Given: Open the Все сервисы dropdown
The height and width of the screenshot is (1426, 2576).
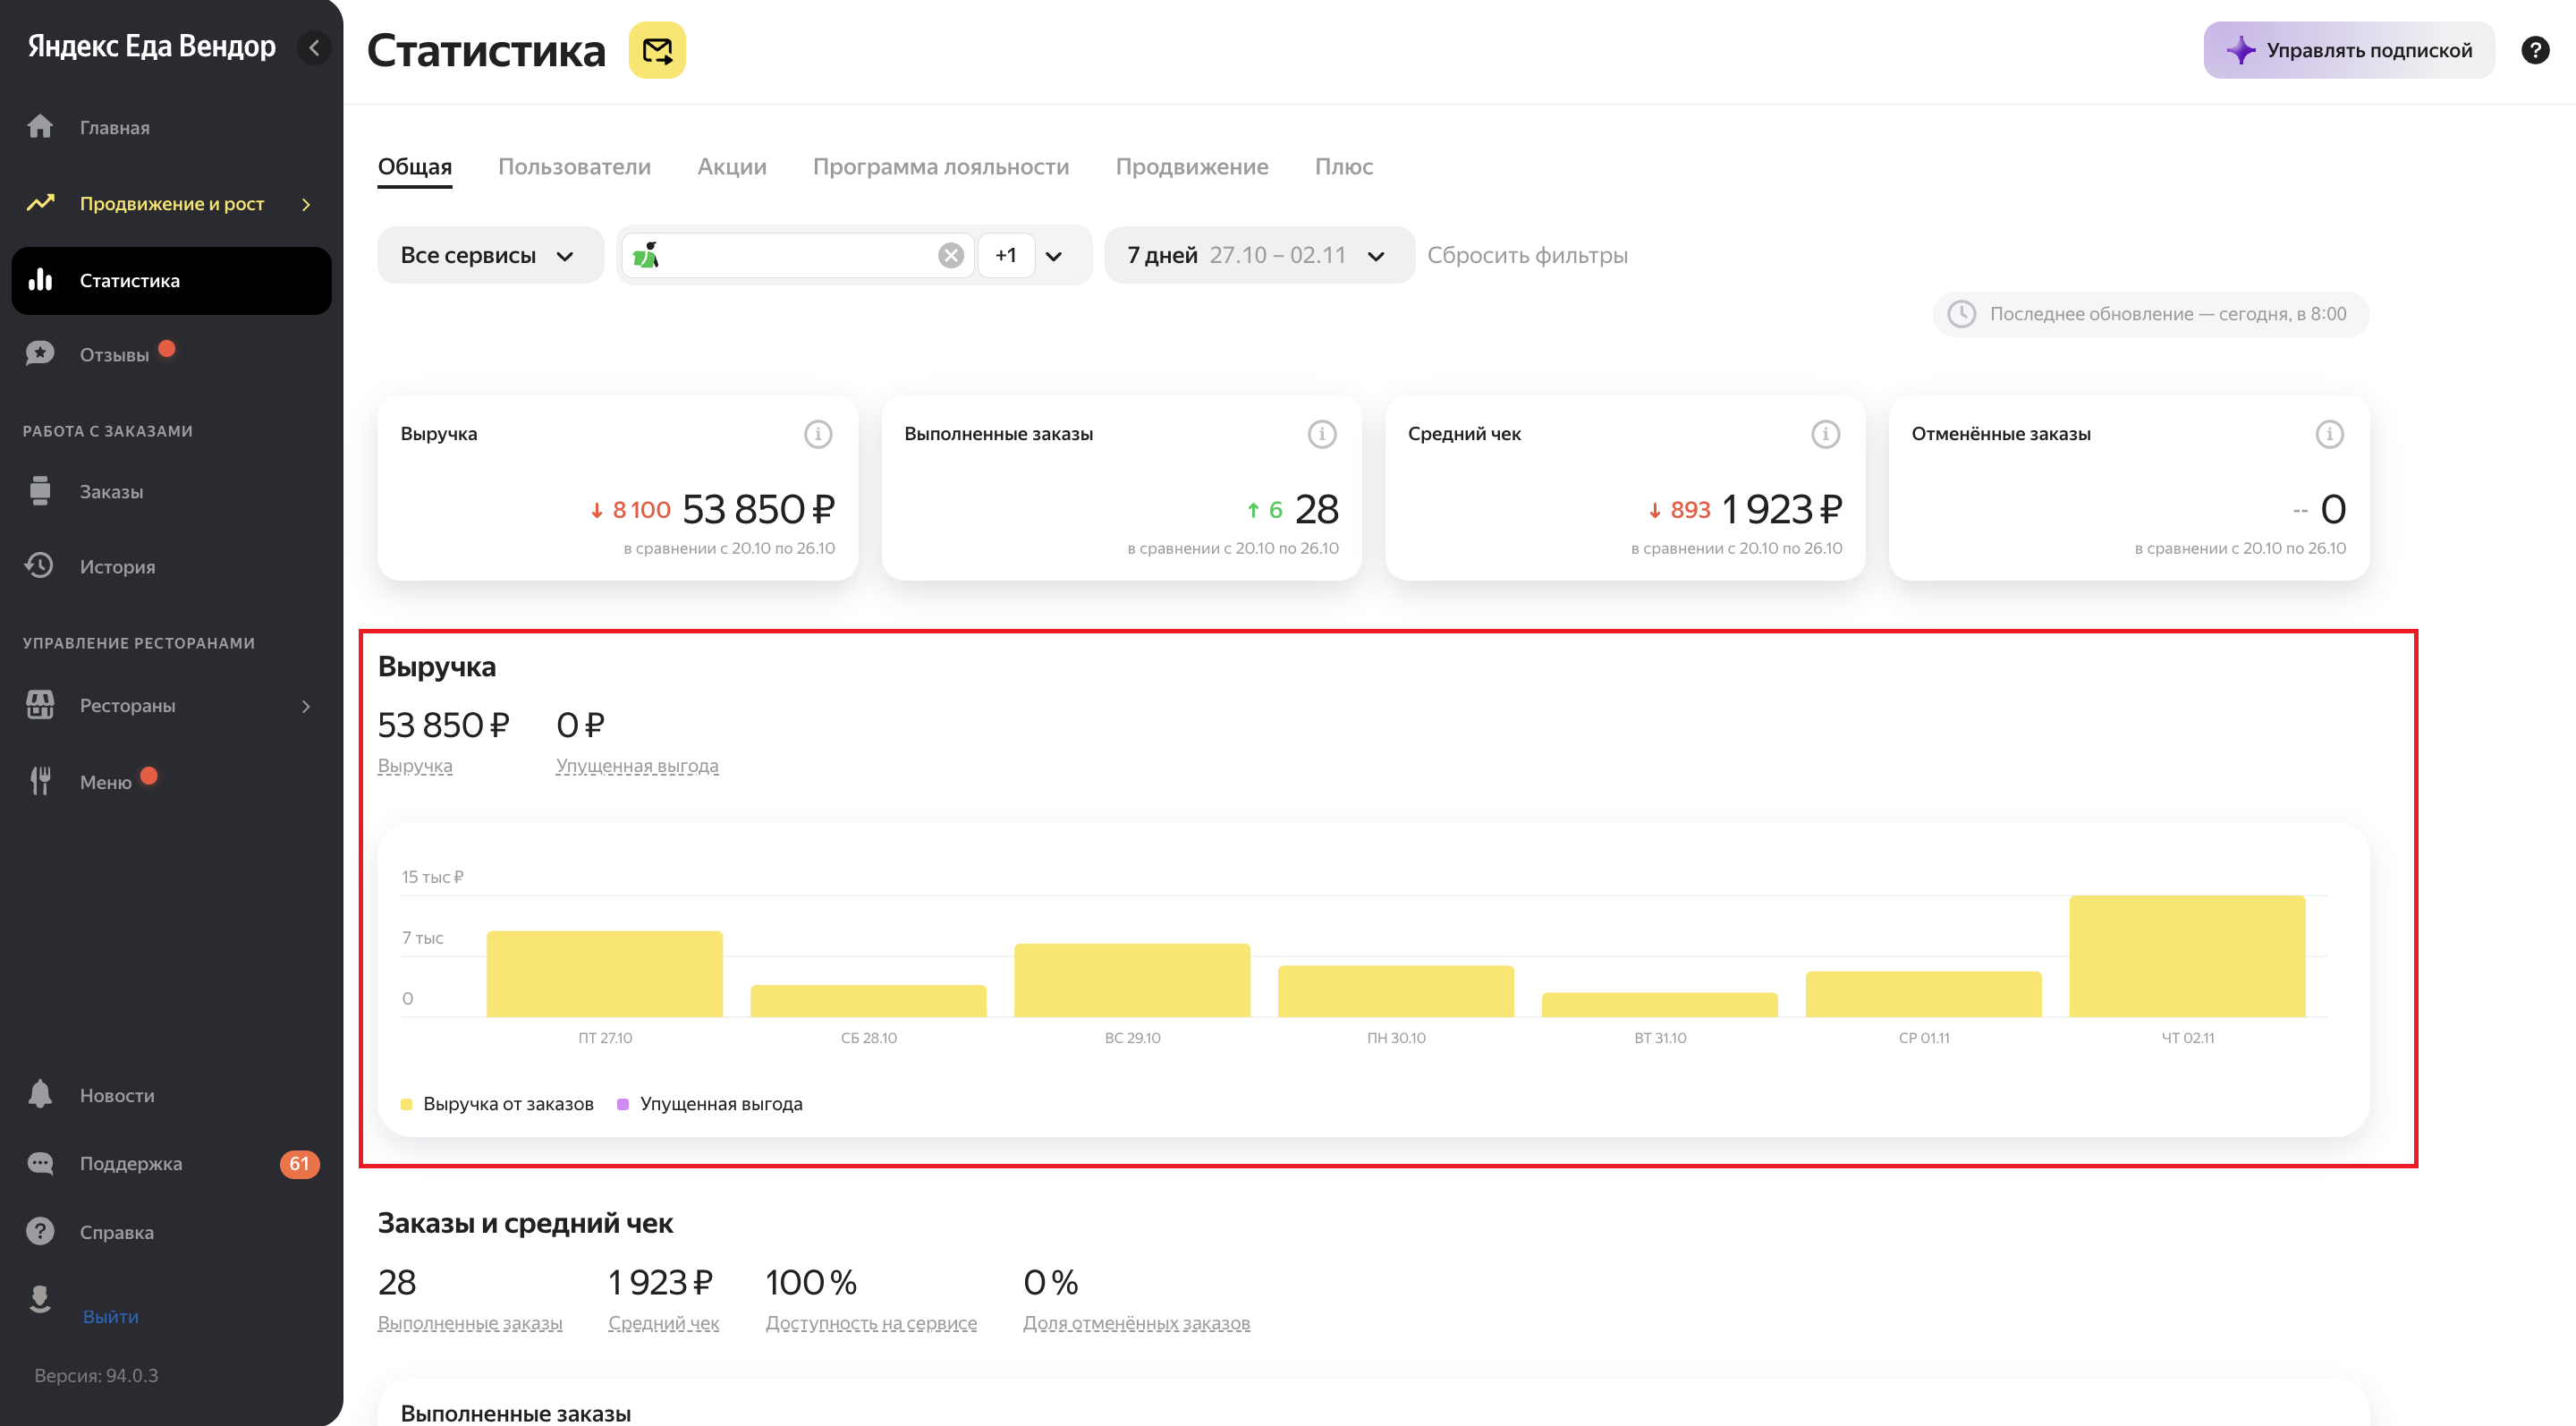Looking at the screenshot, I should tap(489, 255).
